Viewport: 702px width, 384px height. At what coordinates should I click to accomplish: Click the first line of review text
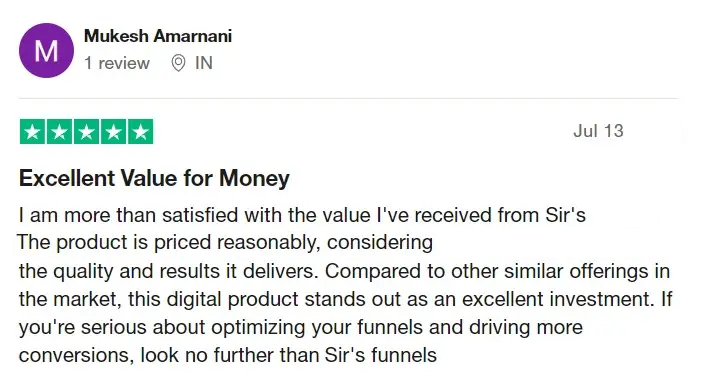coord(302,215)
